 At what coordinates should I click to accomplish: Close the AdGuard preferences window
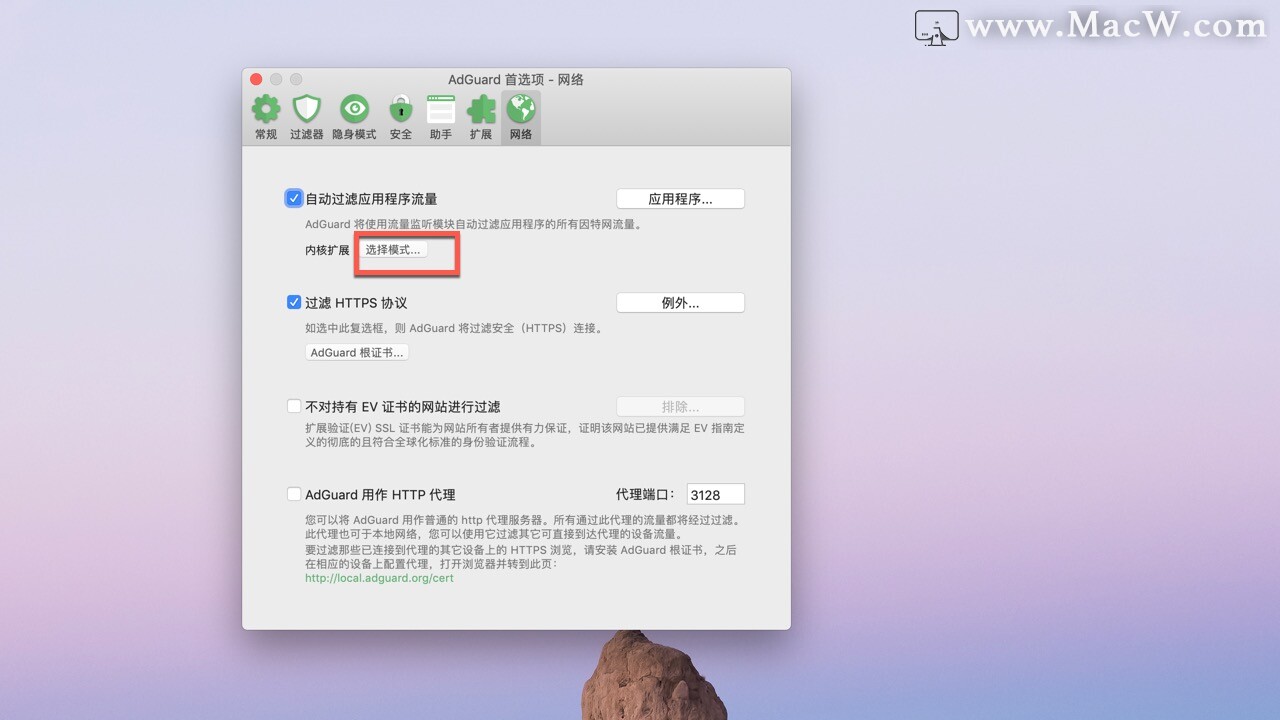[x=256, y=79]
